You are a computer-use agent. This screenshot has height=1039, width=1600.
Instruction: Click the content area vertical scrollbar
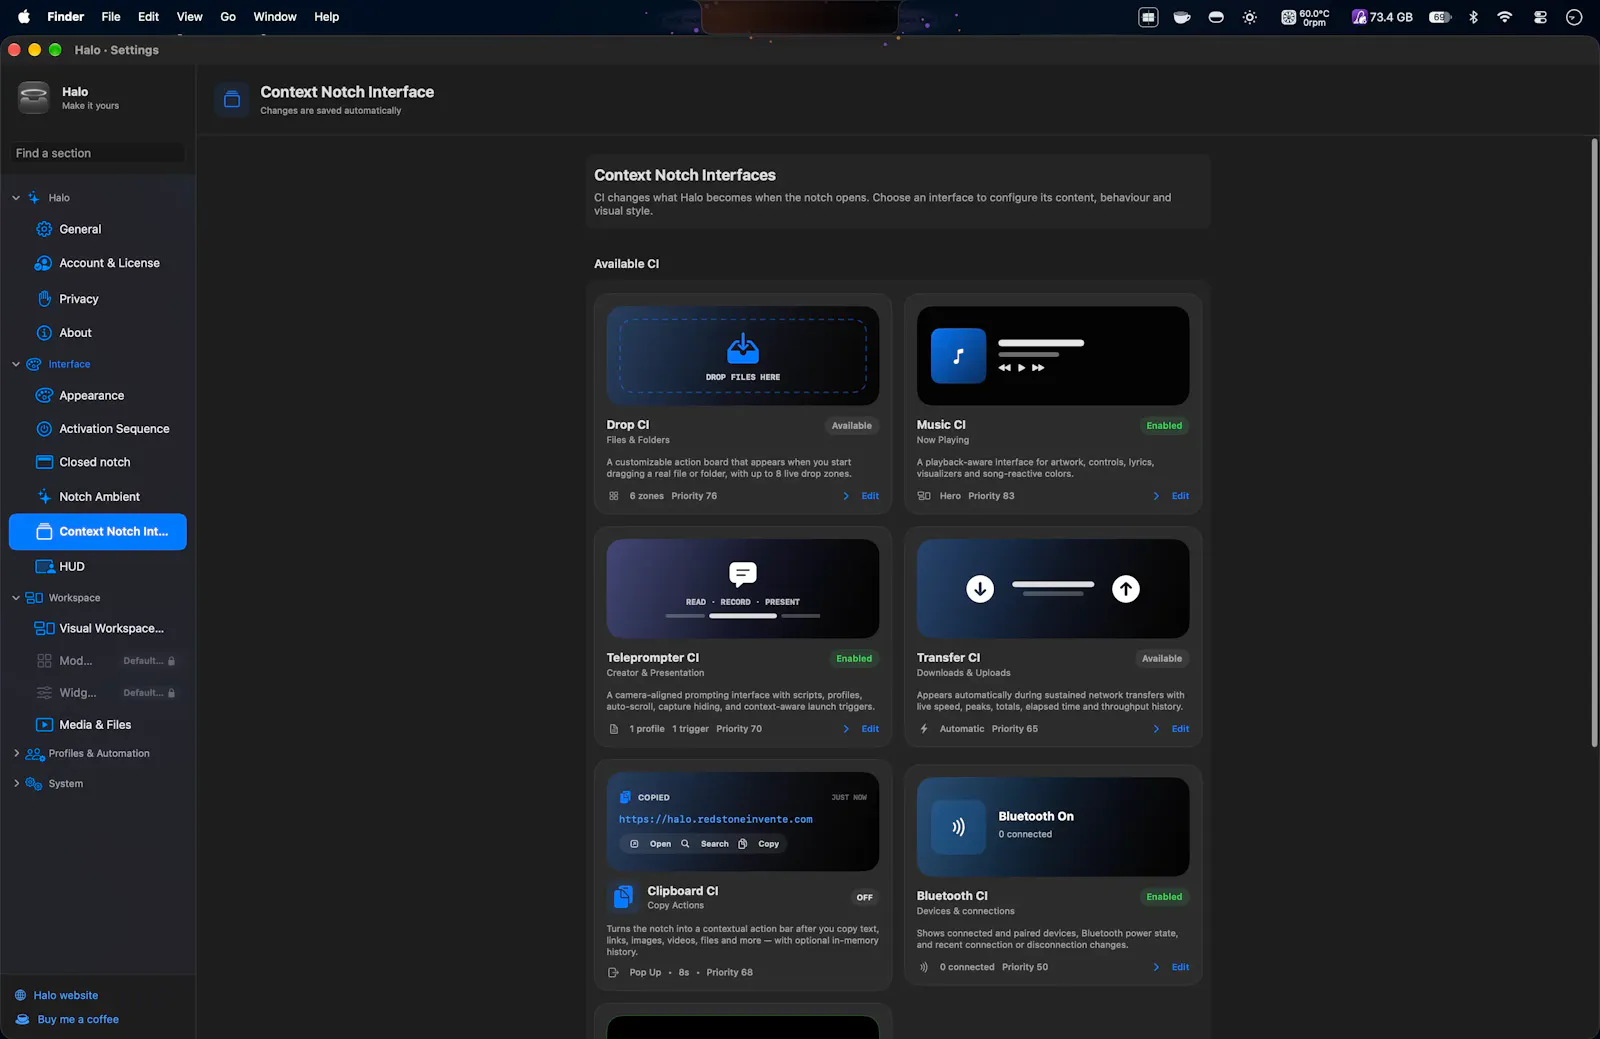[1594, 443]
